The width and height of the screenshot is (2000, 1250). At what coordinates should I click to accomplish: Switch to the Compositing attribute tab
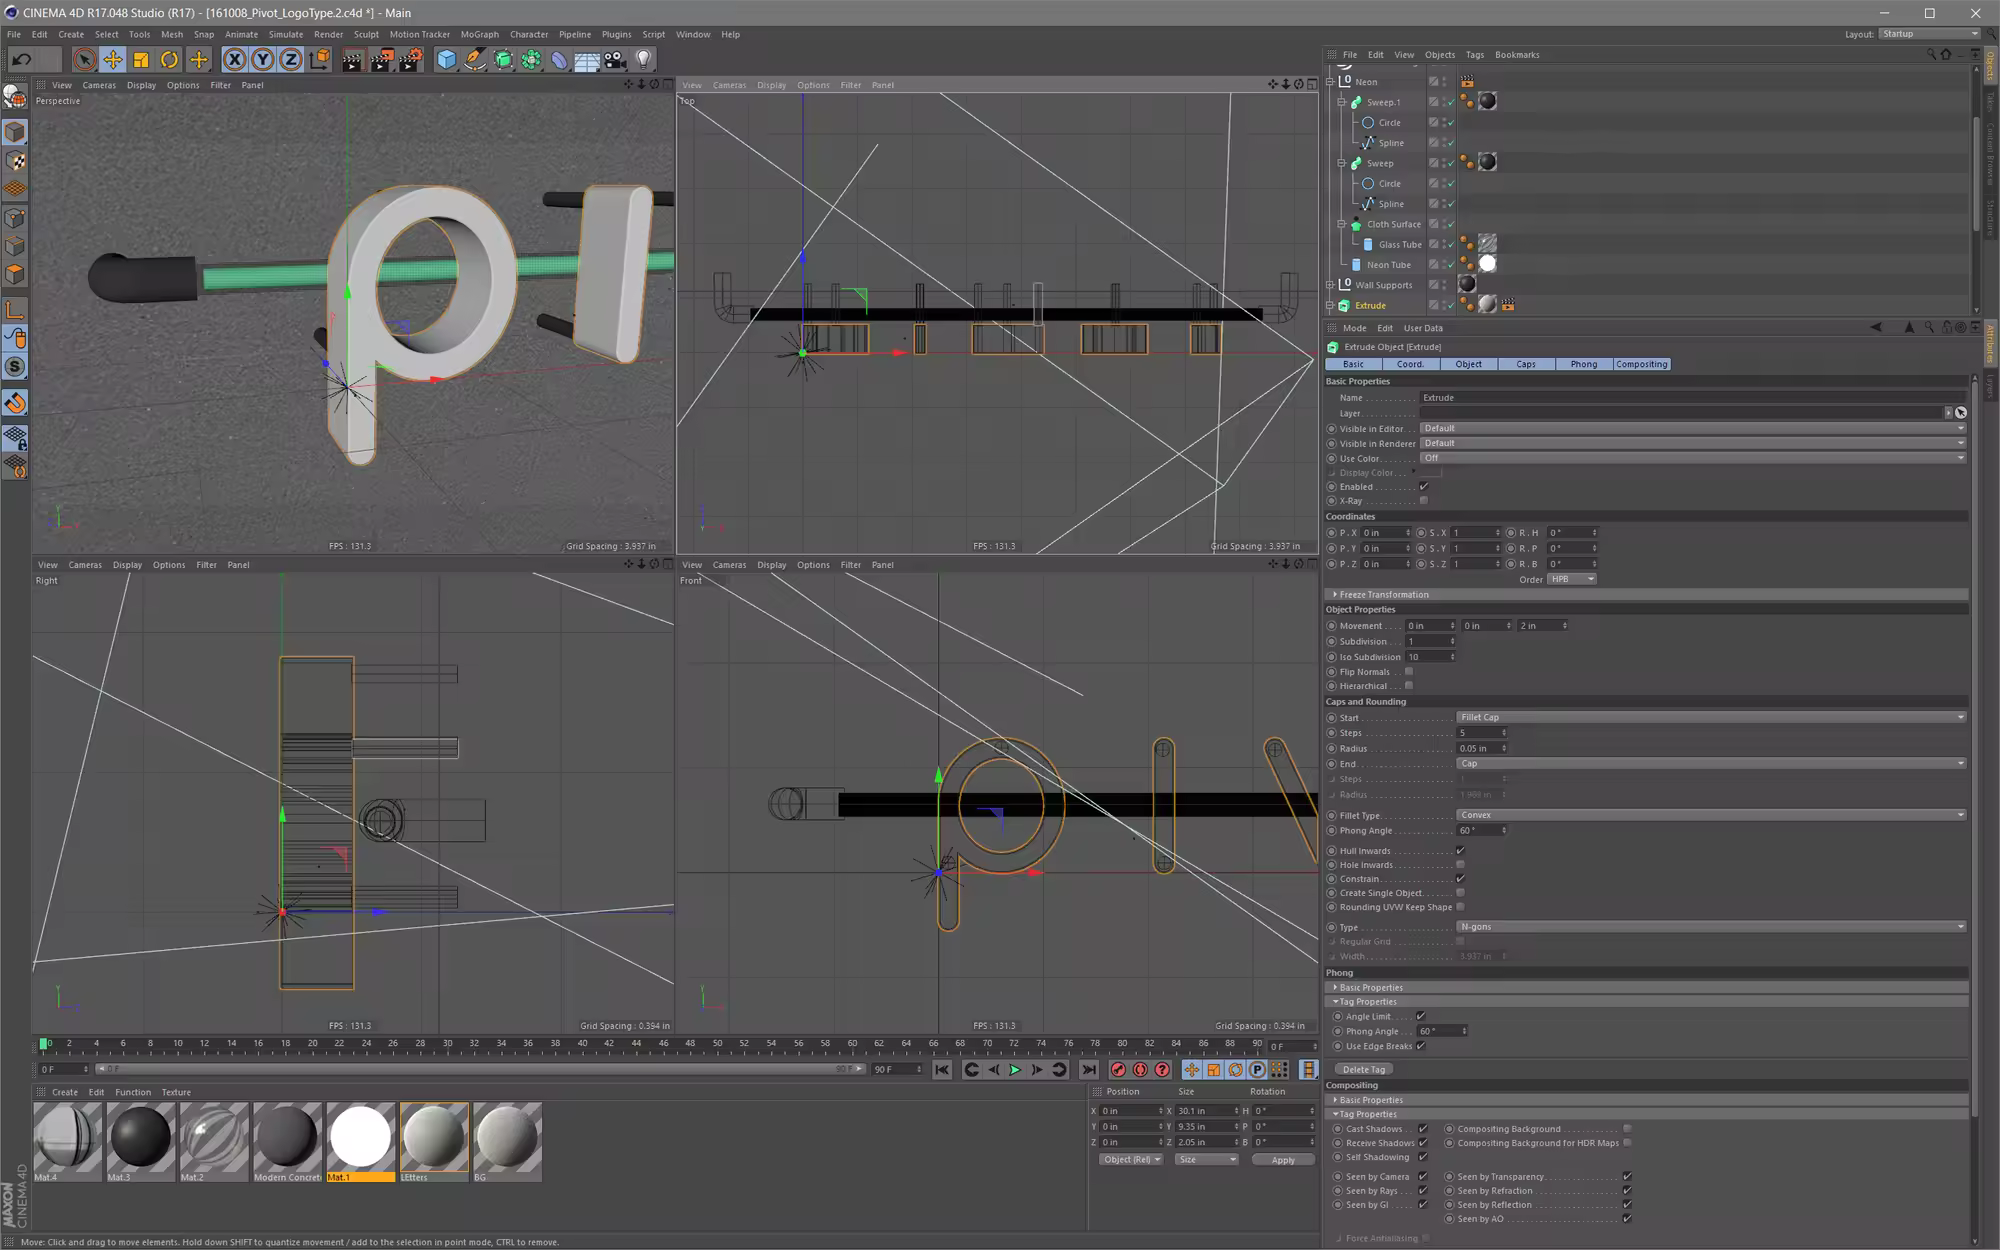[1642, 364]
